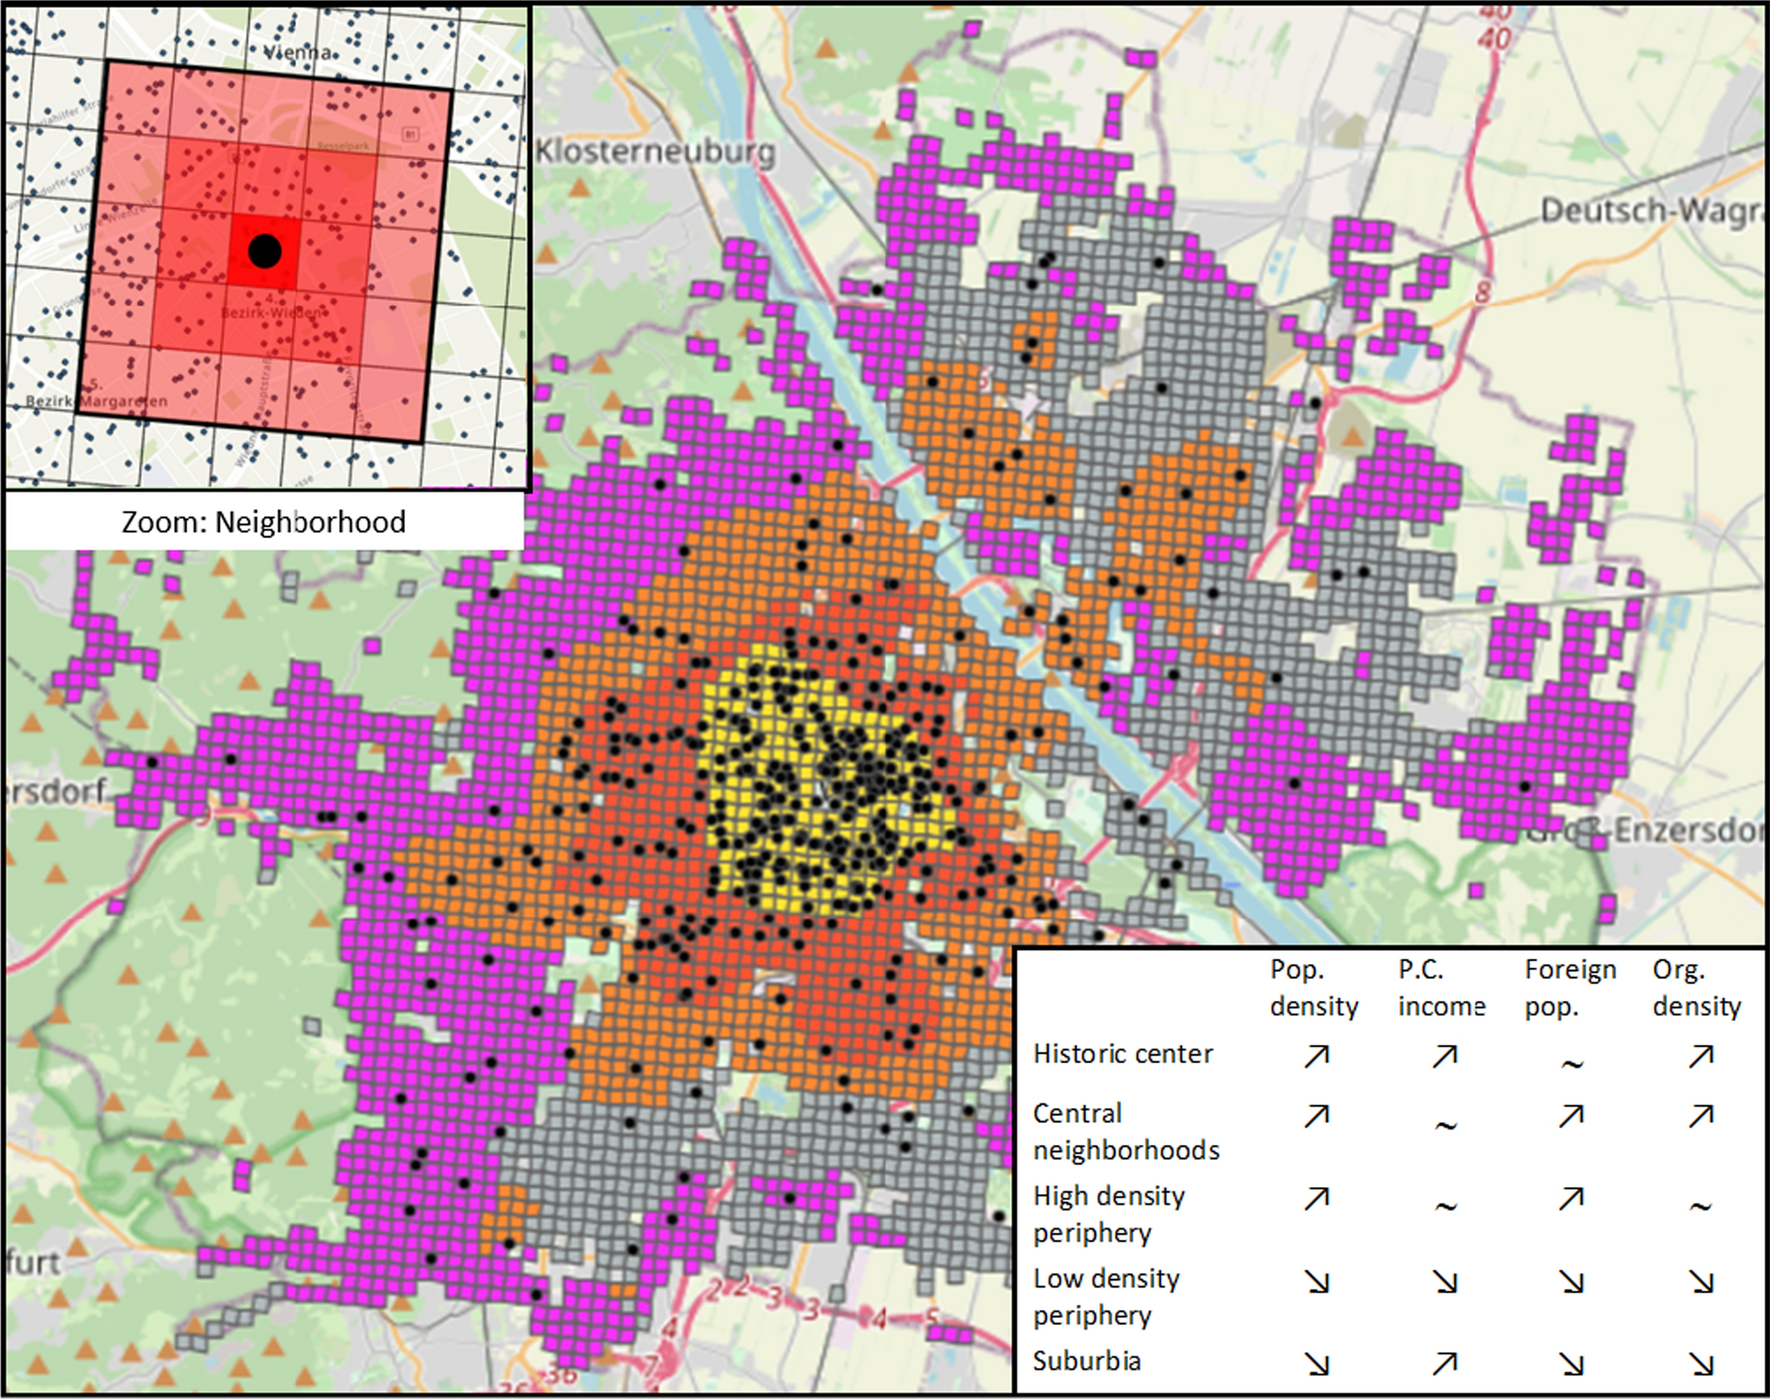The width and height of the screenshot is (1770, 1399).
Task: Click the Deutsch-Wagram place name on map
Action: click(1652, 212)
